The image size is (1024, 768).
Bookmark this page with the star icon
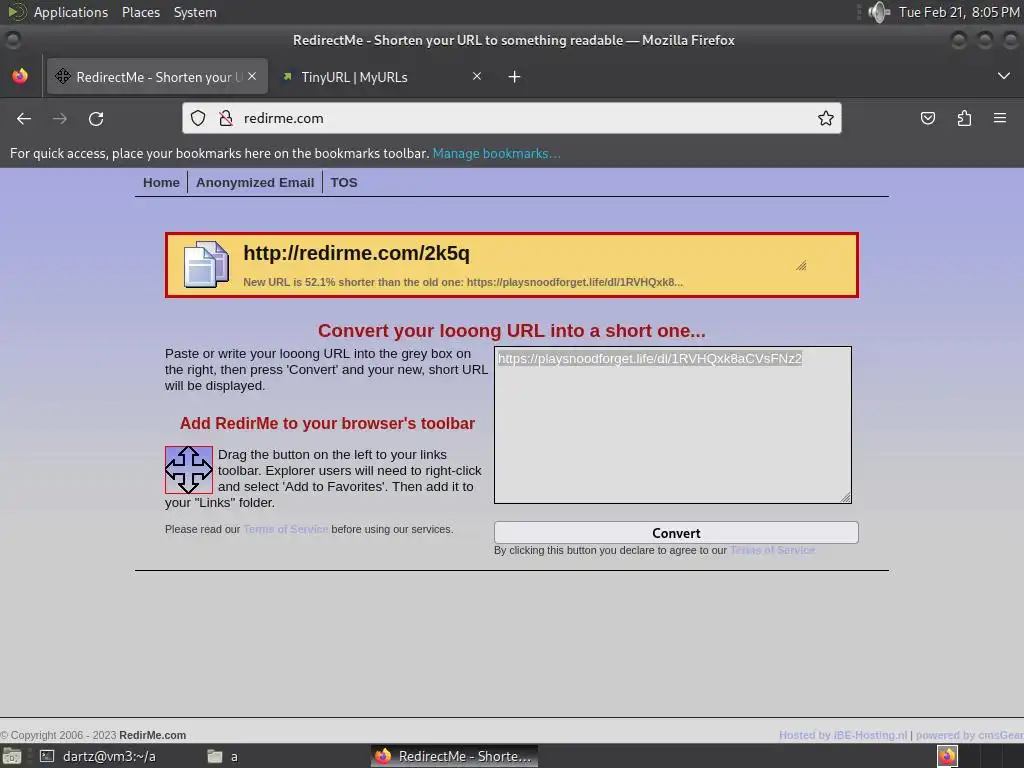825,118
